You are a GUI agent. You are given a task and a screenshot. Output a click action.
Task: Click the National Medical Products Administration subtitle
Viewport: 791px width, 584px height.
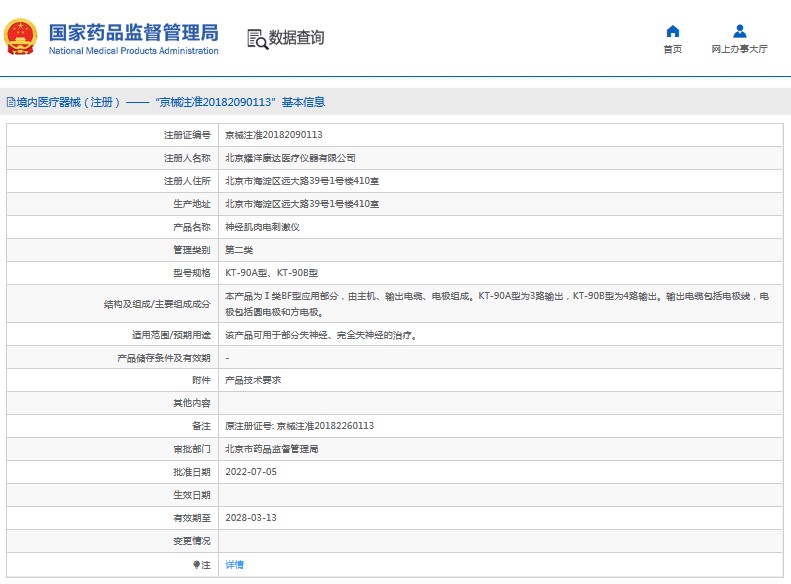point(134,51)
